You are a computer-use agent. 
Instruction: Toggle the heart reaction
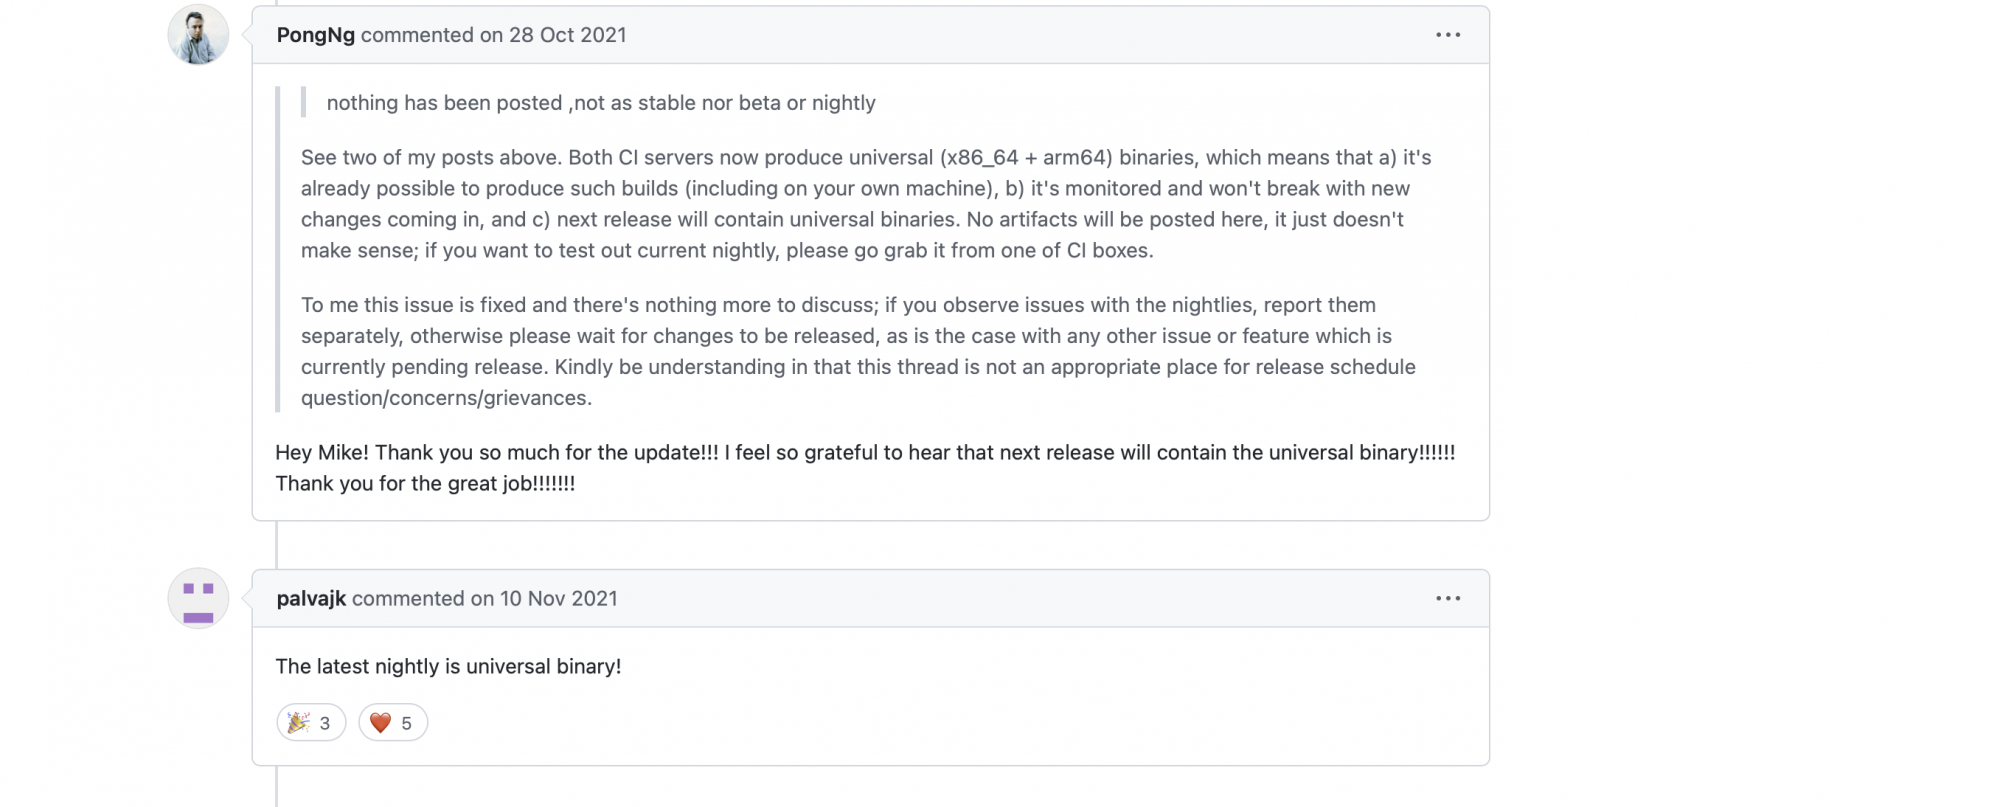392,723
